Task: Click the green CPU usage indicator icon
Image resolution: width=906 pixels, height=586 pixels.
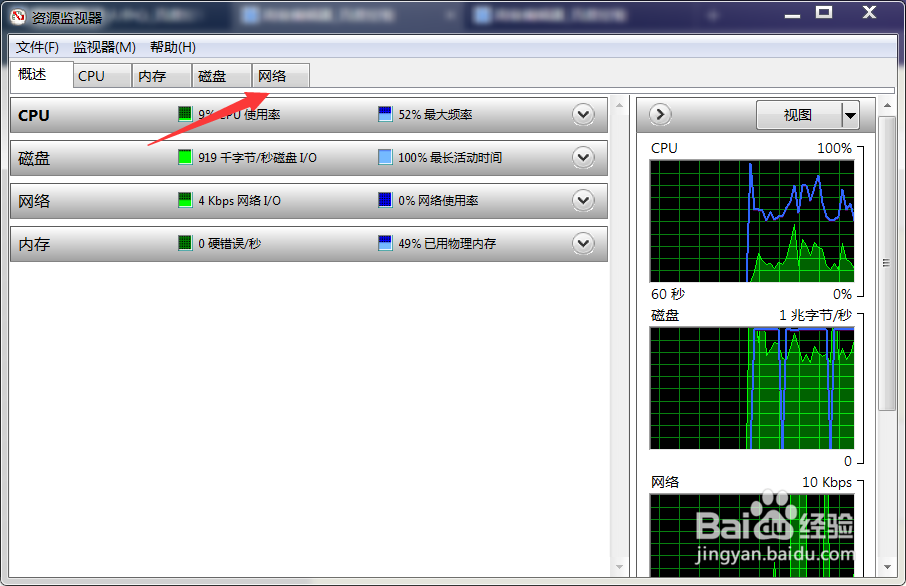Action: pyautogui.click(x=184, y=114)
